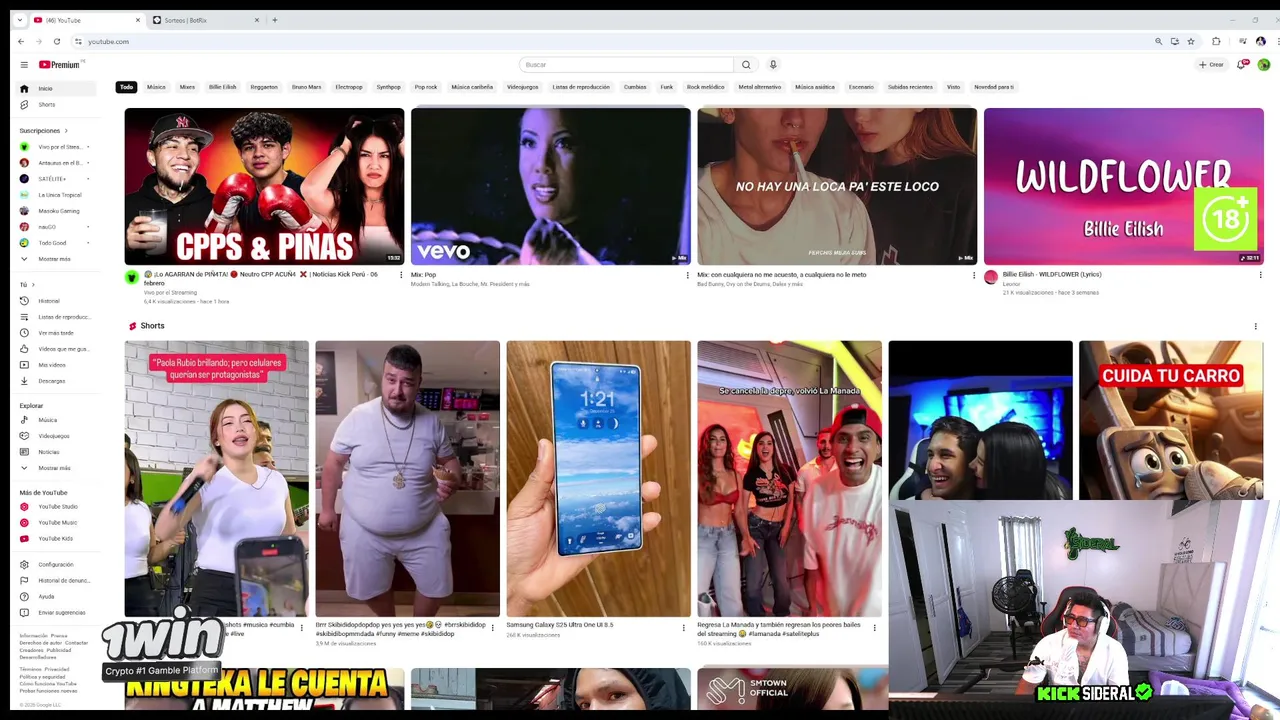The height and width of the screenshot is (720, 1280).
Task: Open the CUIDA TU CARRO short
Action: (1171, 420)
